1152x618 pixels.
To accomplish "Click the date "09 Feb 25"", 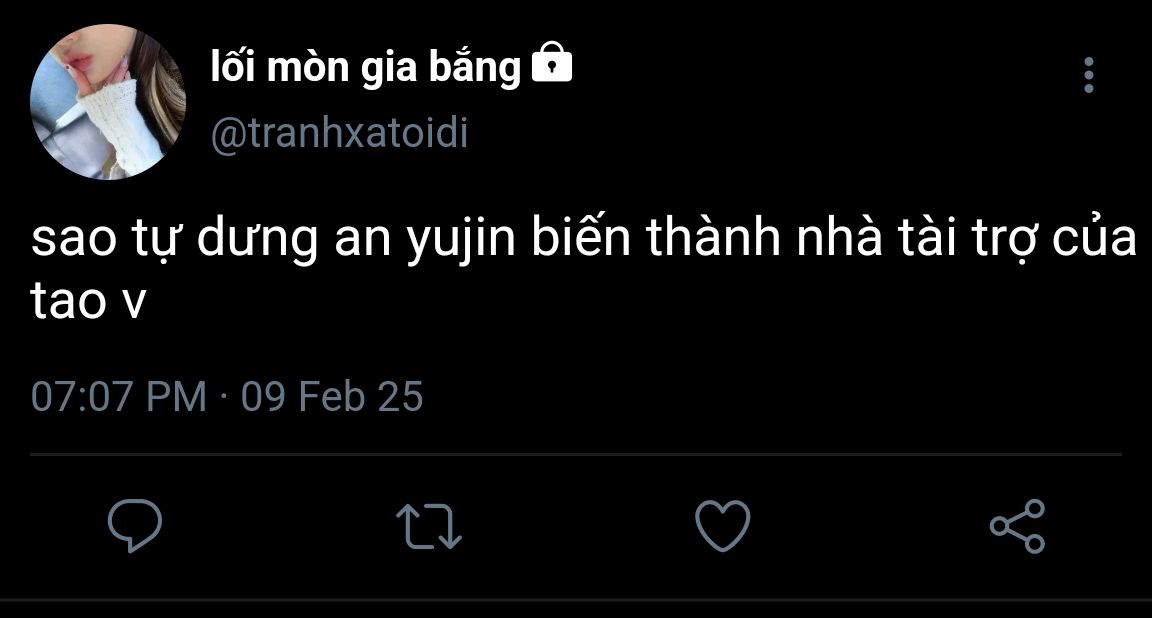I will [x=332, y=397].
